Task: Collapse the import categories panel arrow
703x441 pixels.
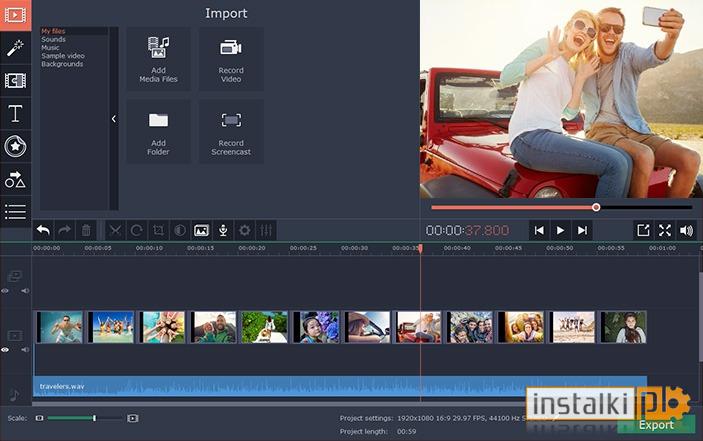Action: tap(114, 119)
